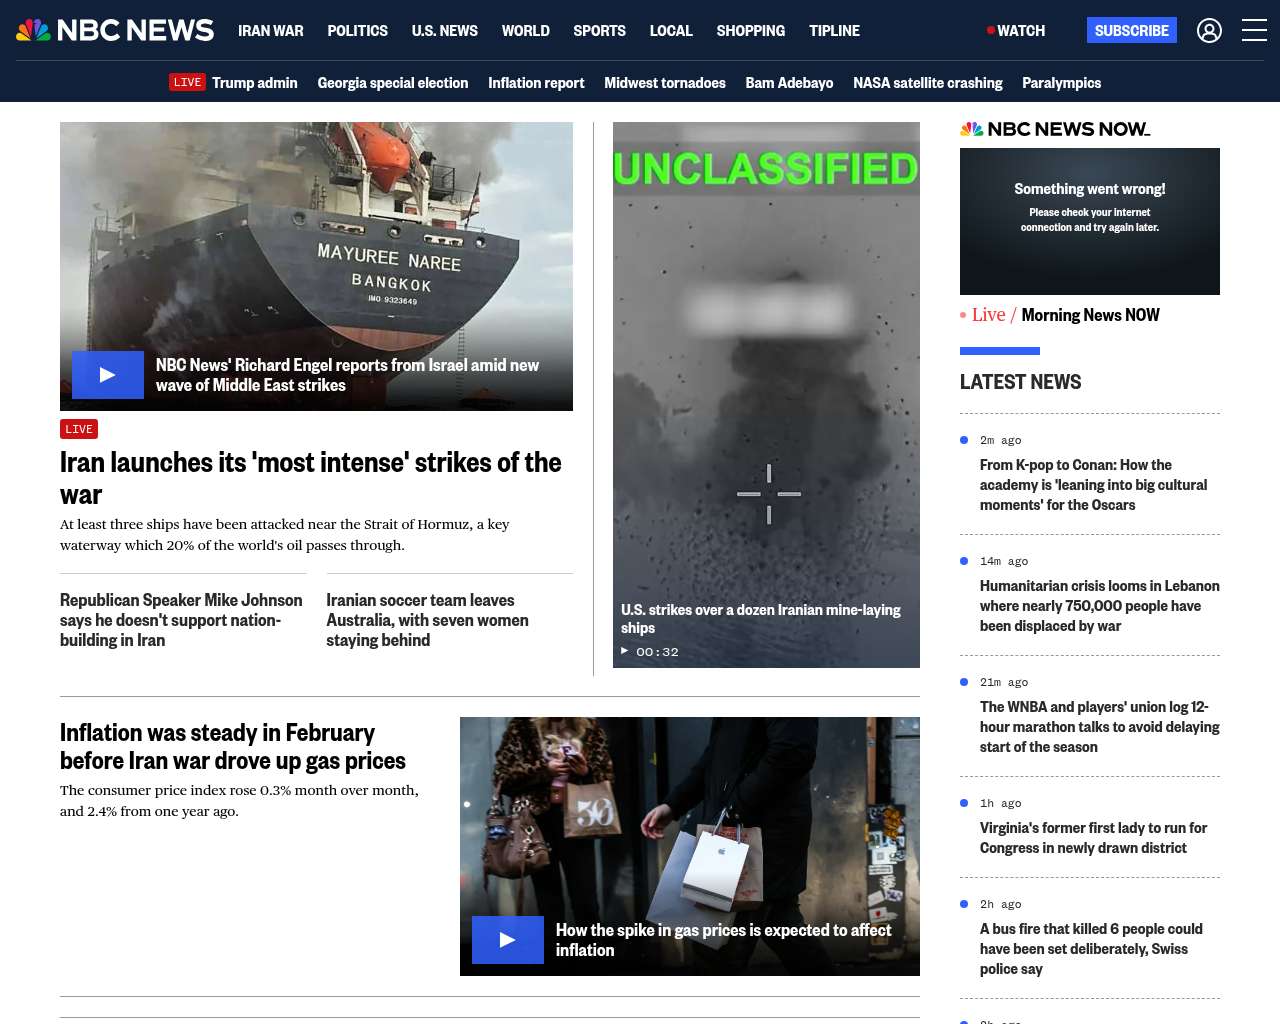This screenshot has height=1024, width=1280.
Task: Click the red LIVE badge by Trump admin
Action: 187,83
